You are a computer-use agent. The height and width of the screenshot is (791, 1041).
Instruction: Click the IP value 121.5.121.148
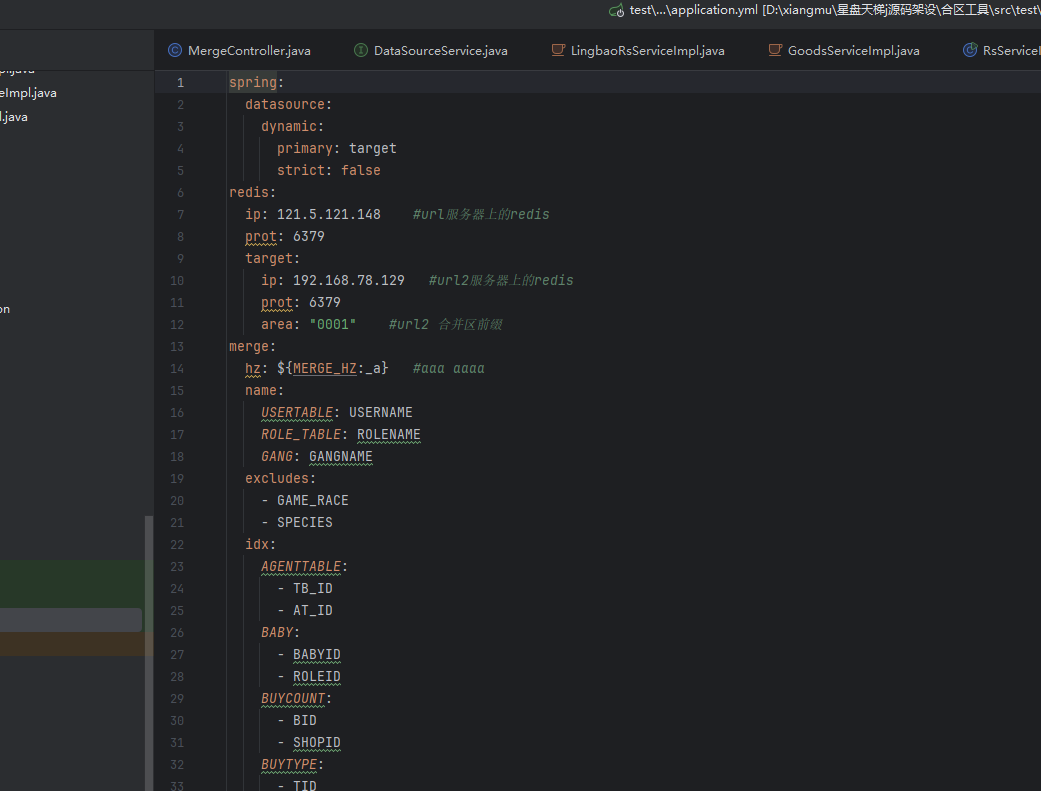pyautogui.click(x=329, y=215)
